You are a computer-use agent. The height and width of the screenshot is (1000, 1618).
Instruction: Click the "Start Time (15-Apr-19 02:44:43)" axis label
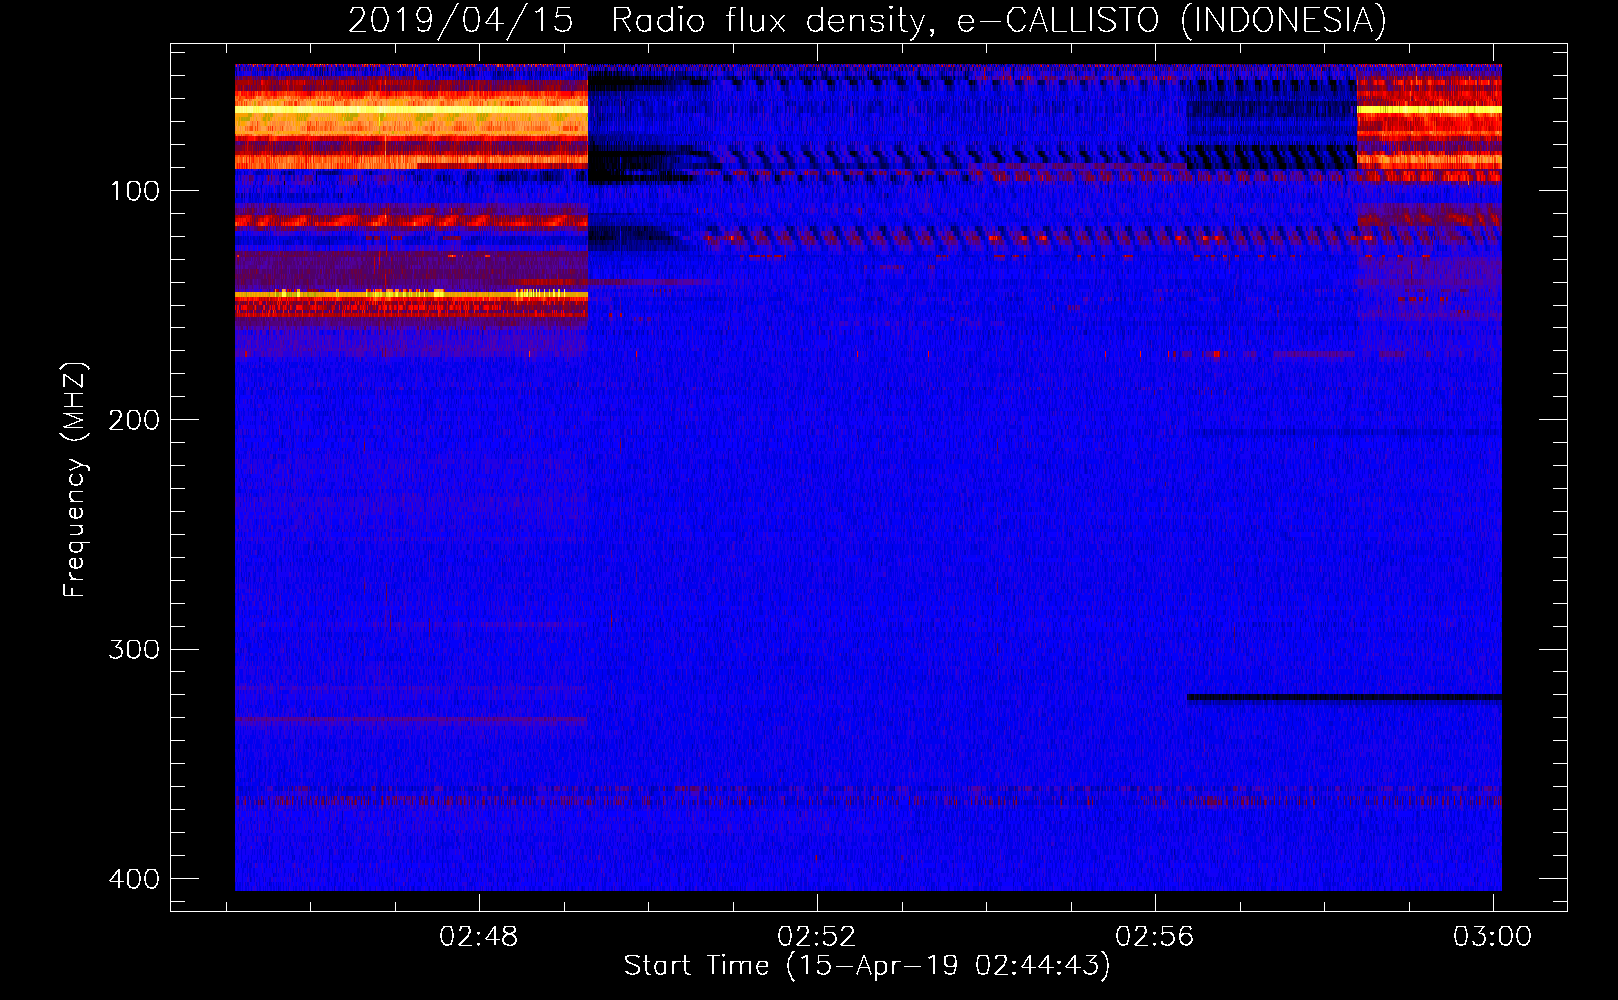coord(867,966)
